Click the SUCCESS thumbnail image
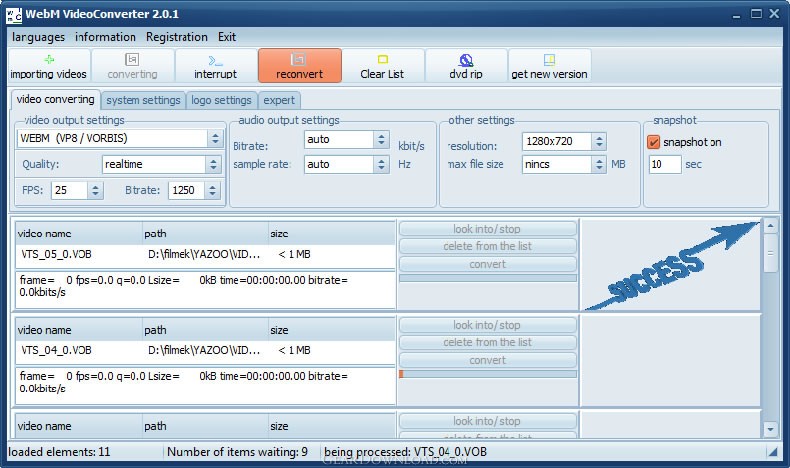 pos(671,265)
